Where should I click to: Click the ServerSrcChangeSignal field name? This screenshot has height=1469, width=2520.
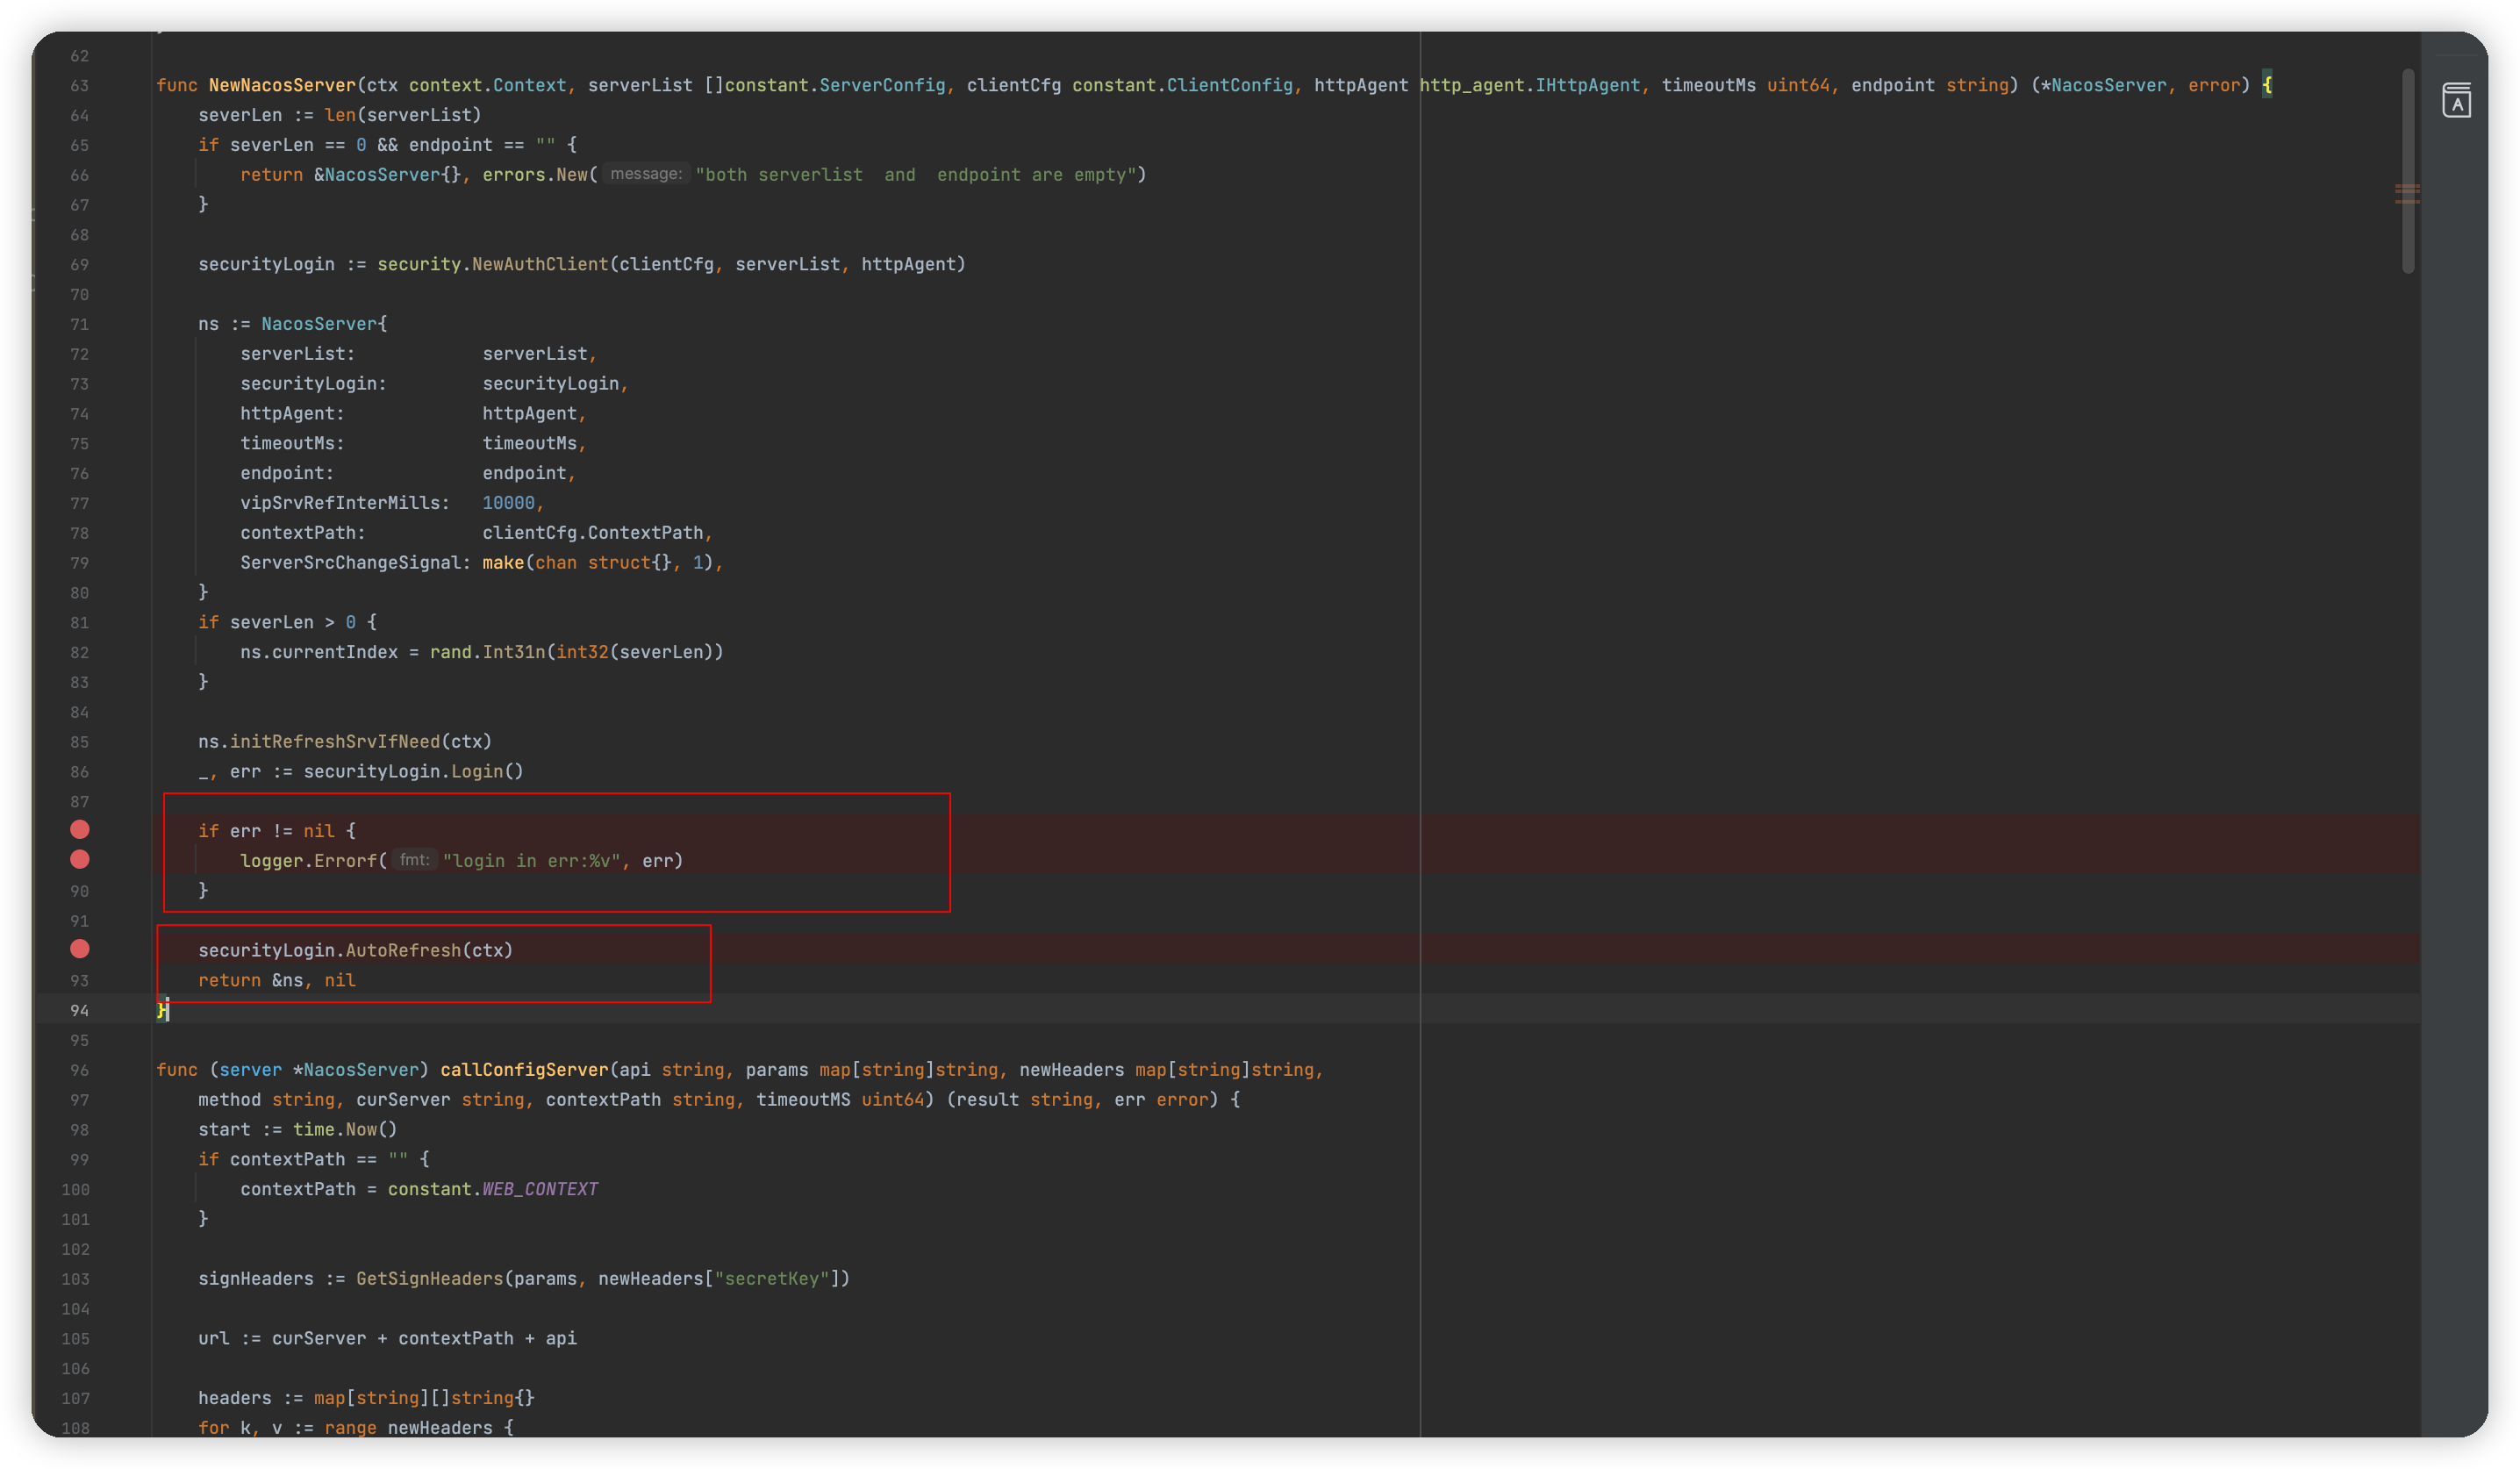pyautogui.click(x=351, y=563)
